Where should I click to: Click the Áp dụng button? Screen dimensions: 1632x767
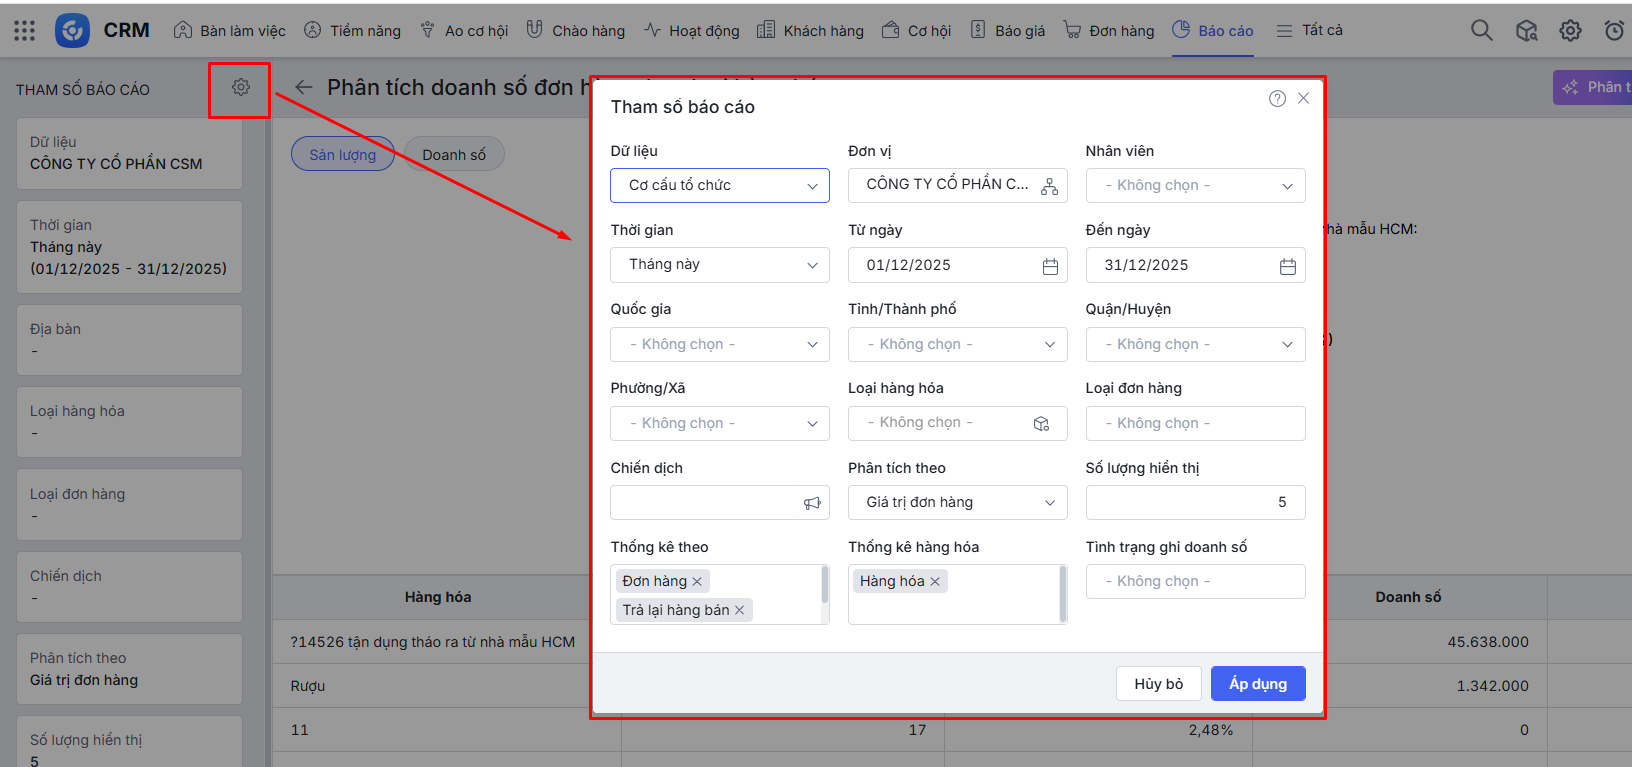[x=1257, y=684]
